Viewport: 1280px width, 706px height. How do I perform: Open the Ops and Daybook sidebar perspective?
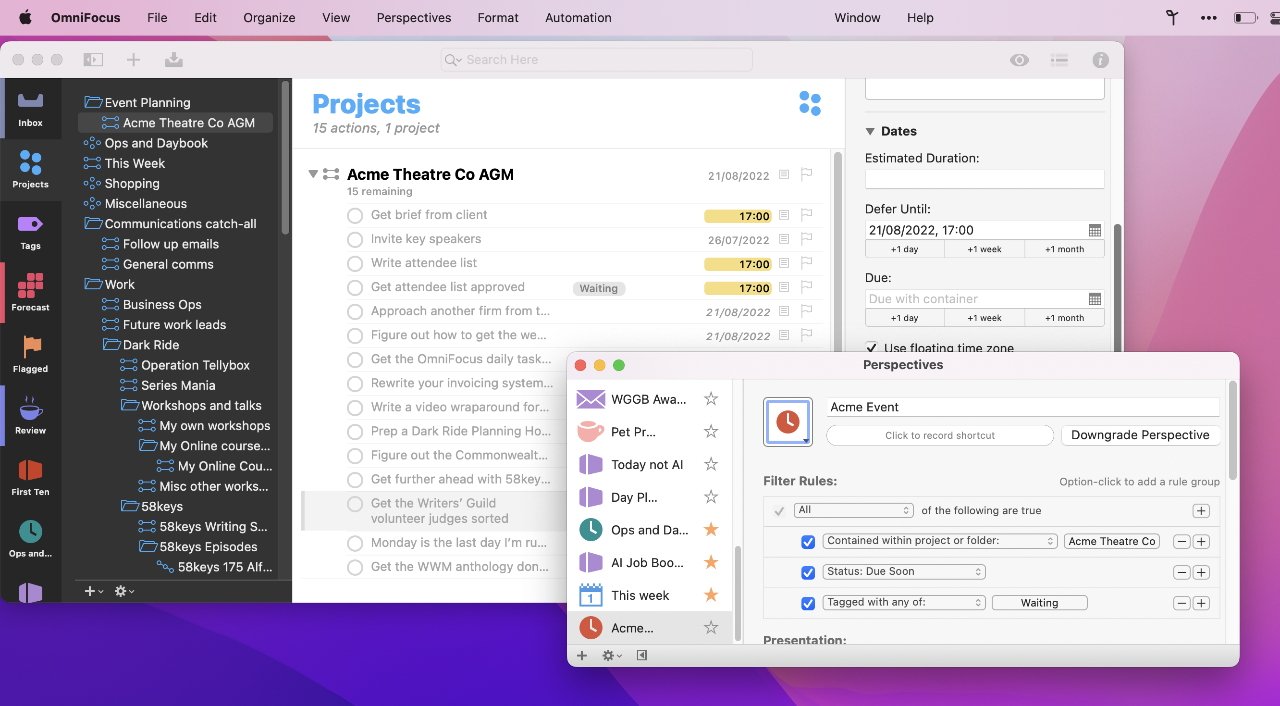coord(30,538)
